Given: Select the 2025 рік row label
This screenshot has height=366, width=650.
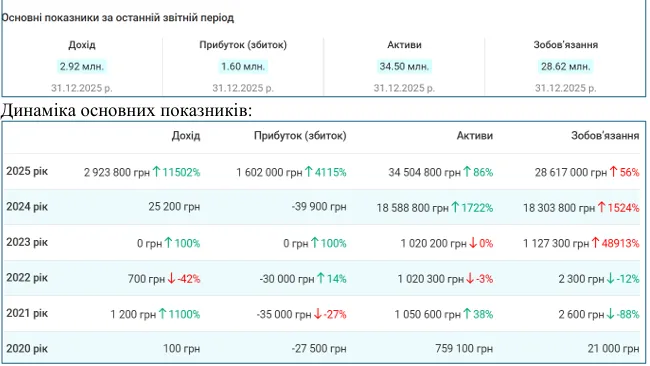Looking at the screenshot, I should [27, 171].
